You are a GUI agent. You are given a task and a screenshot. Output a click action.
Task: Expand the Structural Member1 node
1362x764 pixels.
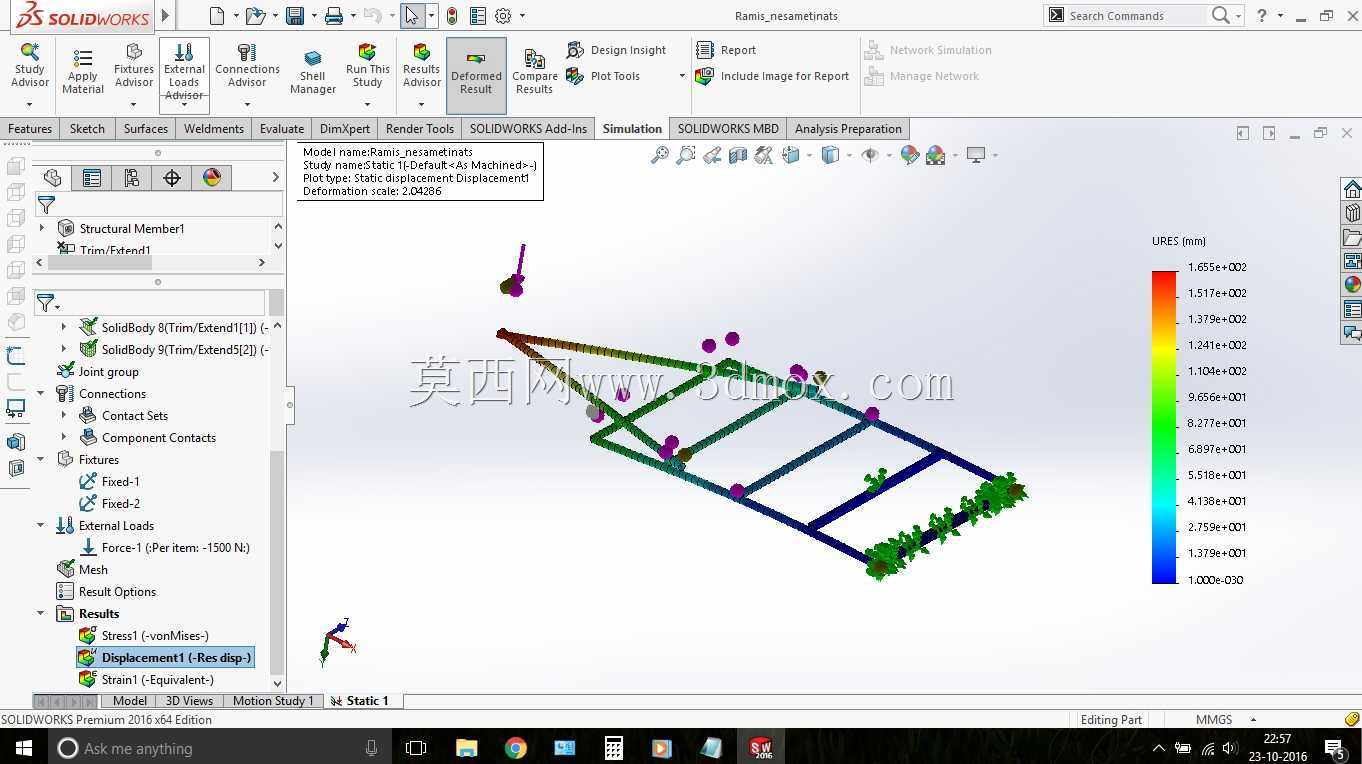pos(42,229)
